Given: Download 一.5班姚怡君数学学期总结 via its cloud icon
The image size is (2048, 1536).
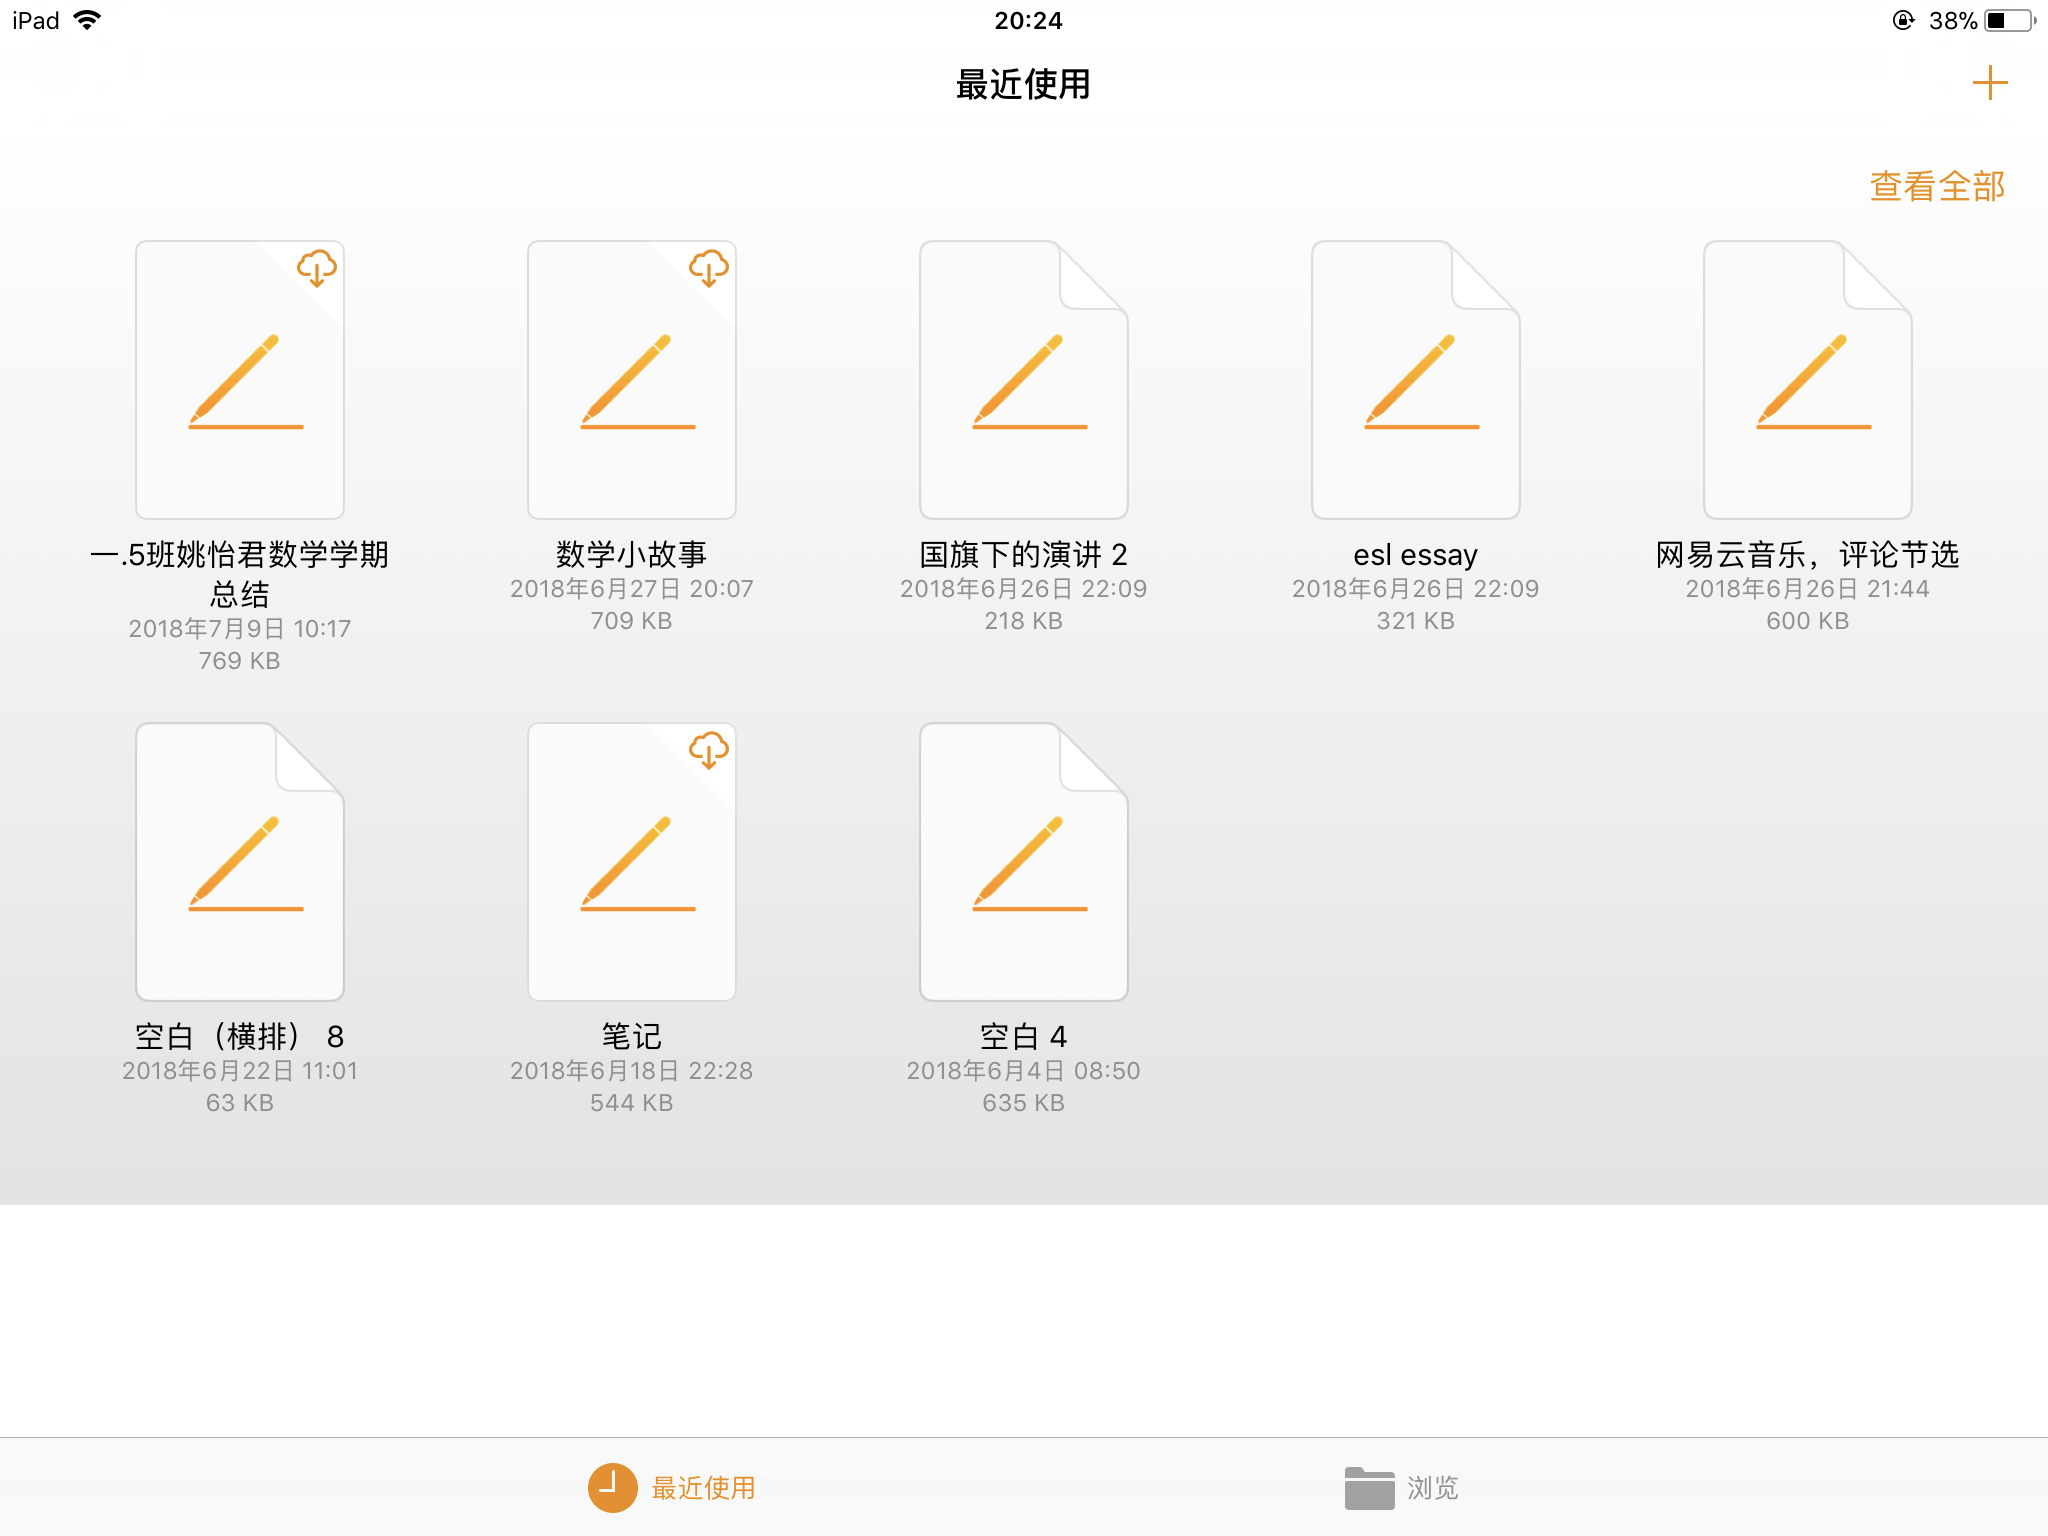Looking at the screenshot, I should pyautogui.click(x=316, y=268).
